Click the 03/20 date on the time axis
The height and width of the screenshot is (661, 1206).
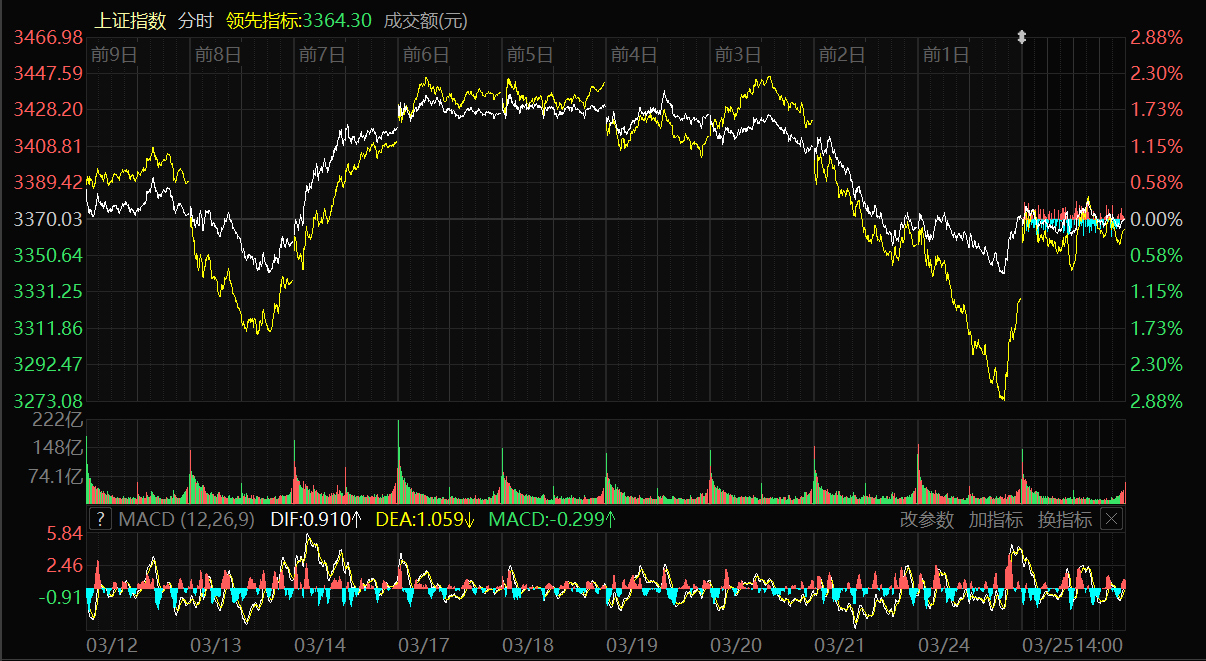736,645
